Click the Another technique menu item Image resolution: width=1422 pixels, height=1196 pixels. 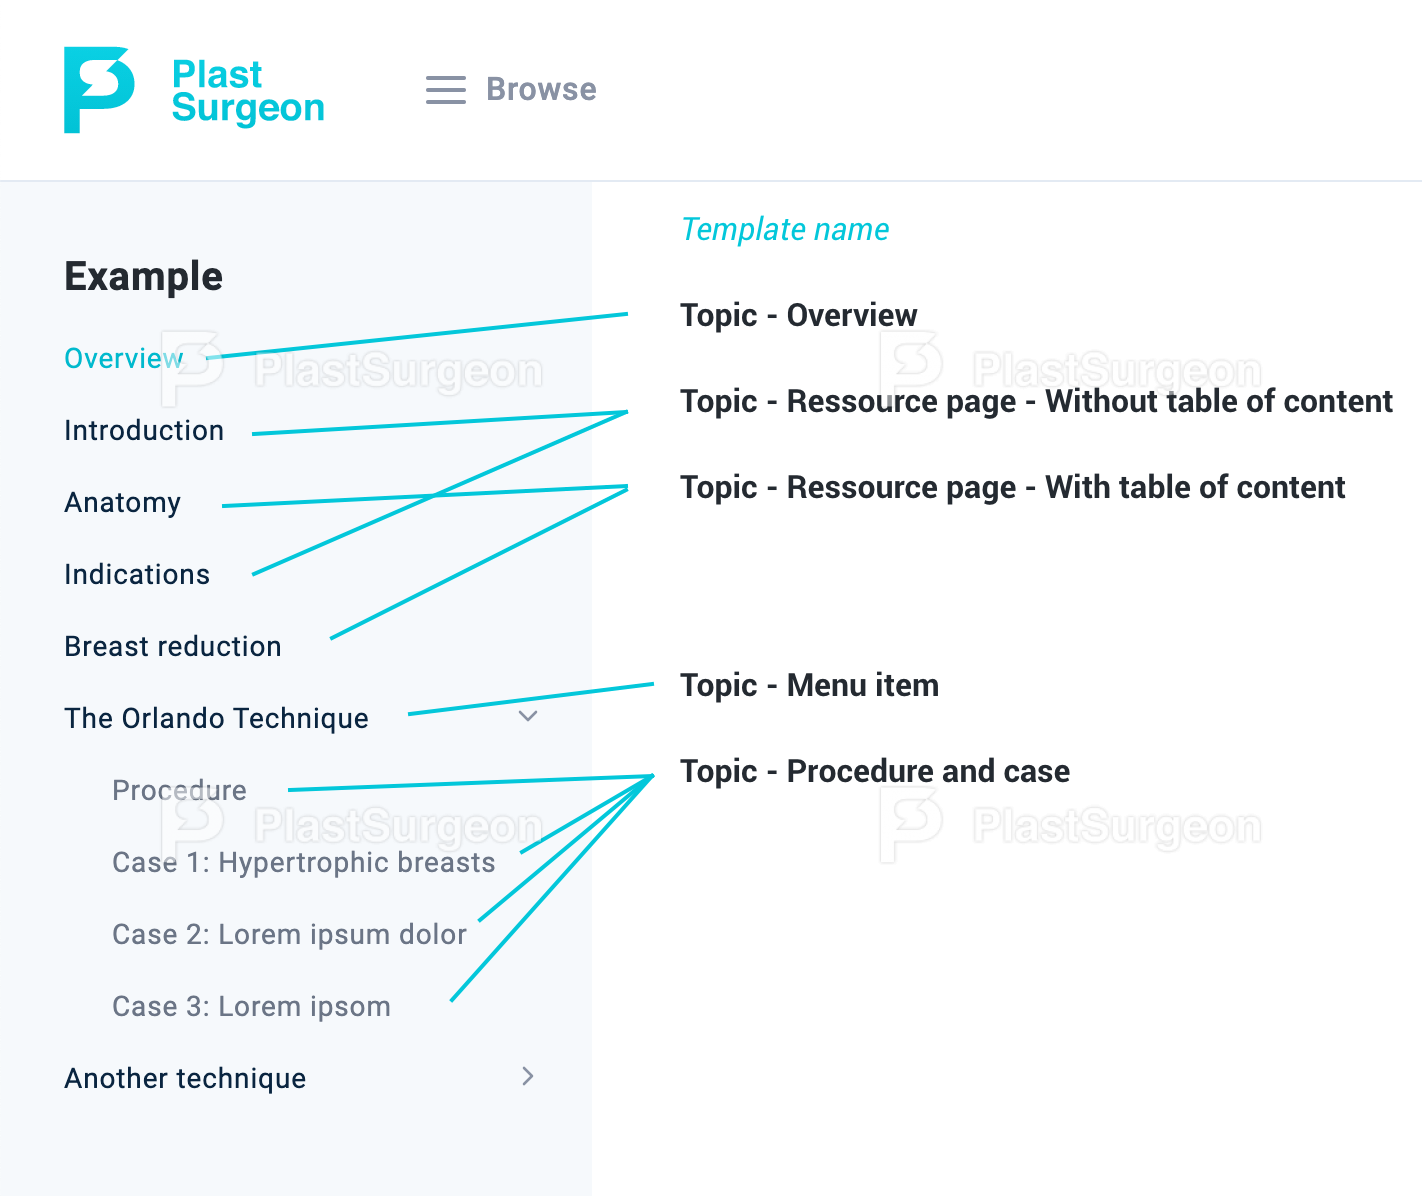pos(185,1078)
